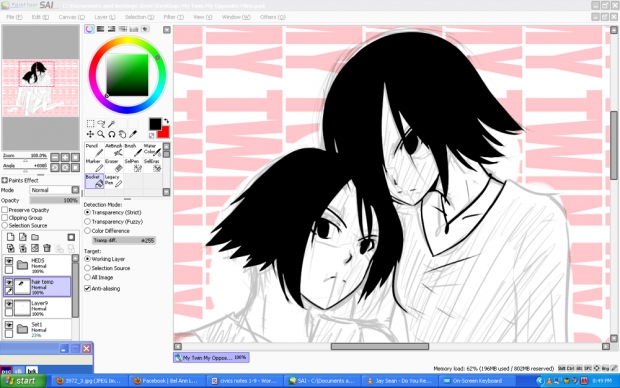
Task: Hide the hair temp layer
Action: (9, 282)
